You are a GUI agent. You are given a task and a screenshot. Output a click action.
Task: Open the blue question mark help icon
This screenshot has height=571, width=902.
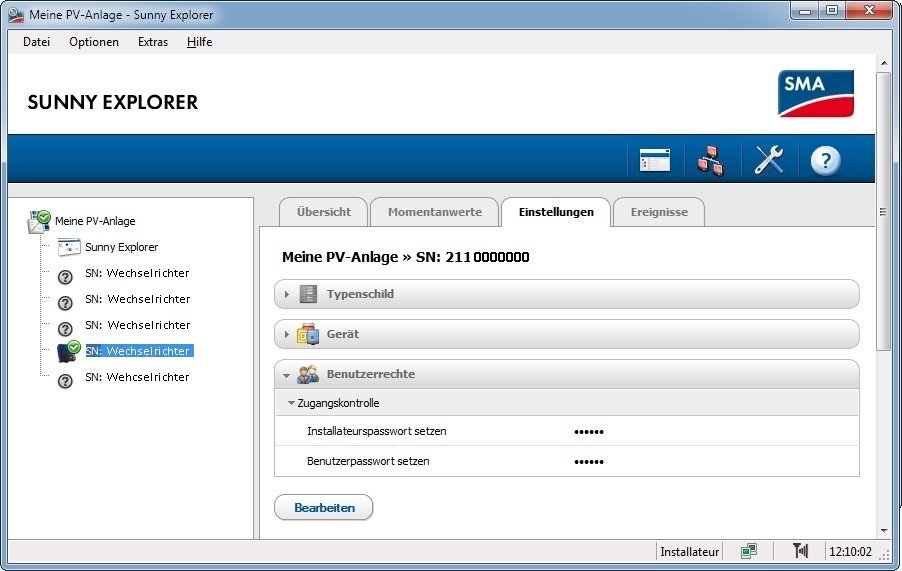825,160
